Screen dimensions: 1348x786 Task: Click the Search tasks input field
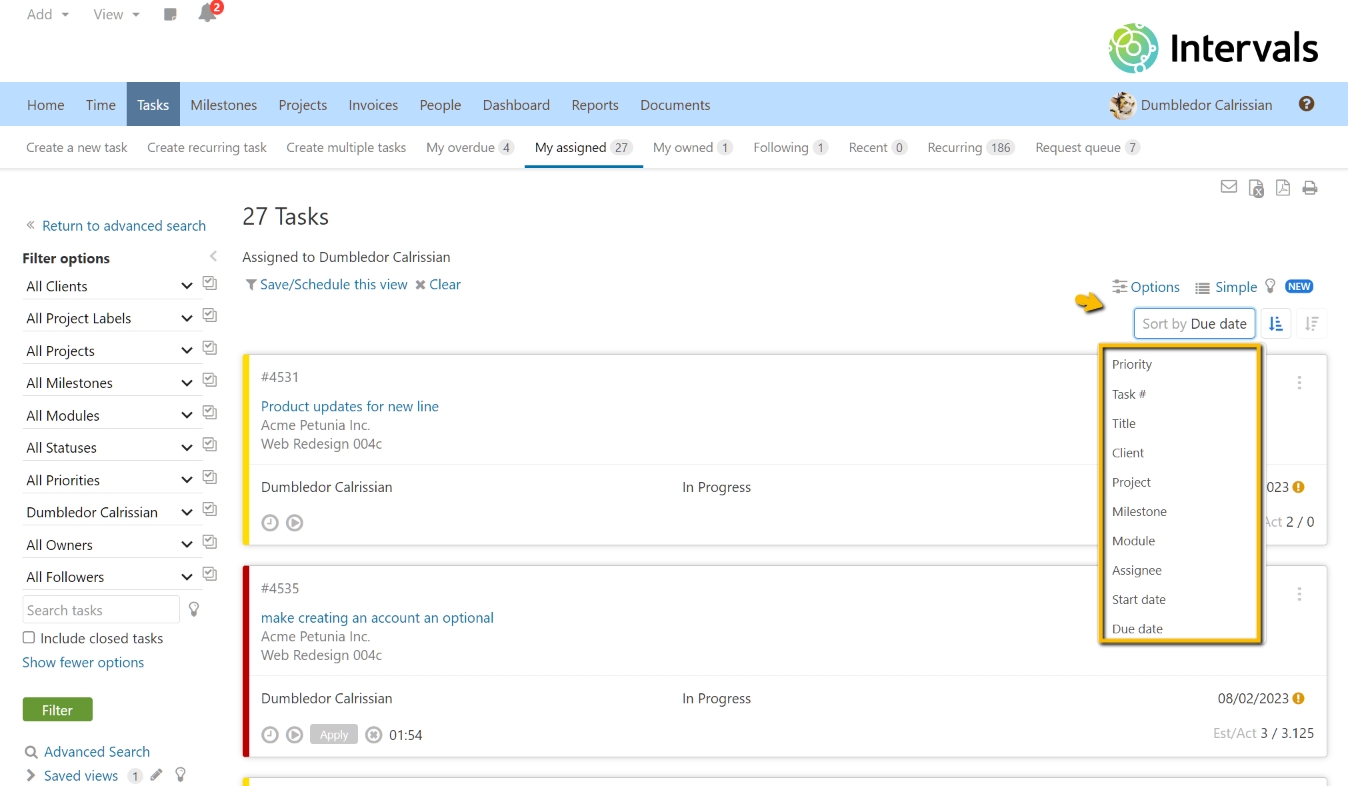(100, 610)
